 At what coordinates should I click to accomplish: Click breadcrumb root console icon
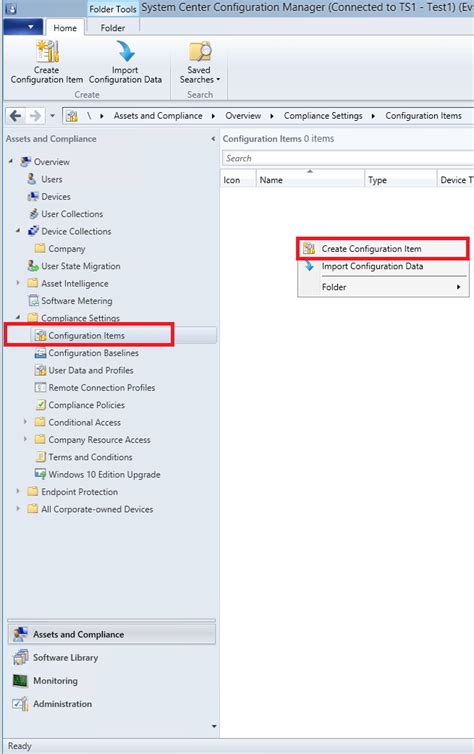click(x=72, y=116)
